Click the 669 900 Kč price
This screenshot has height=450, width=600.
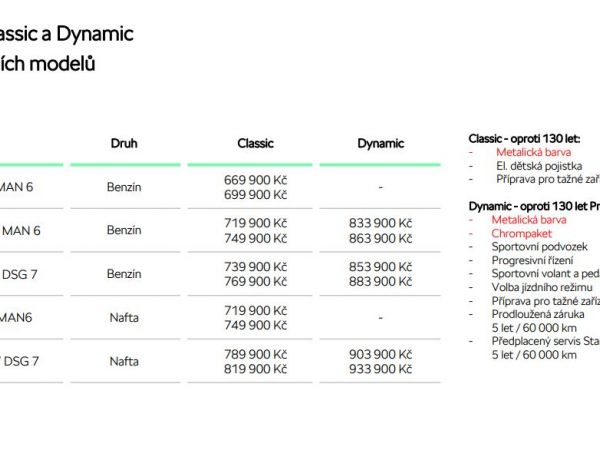(x=255, y=180)
